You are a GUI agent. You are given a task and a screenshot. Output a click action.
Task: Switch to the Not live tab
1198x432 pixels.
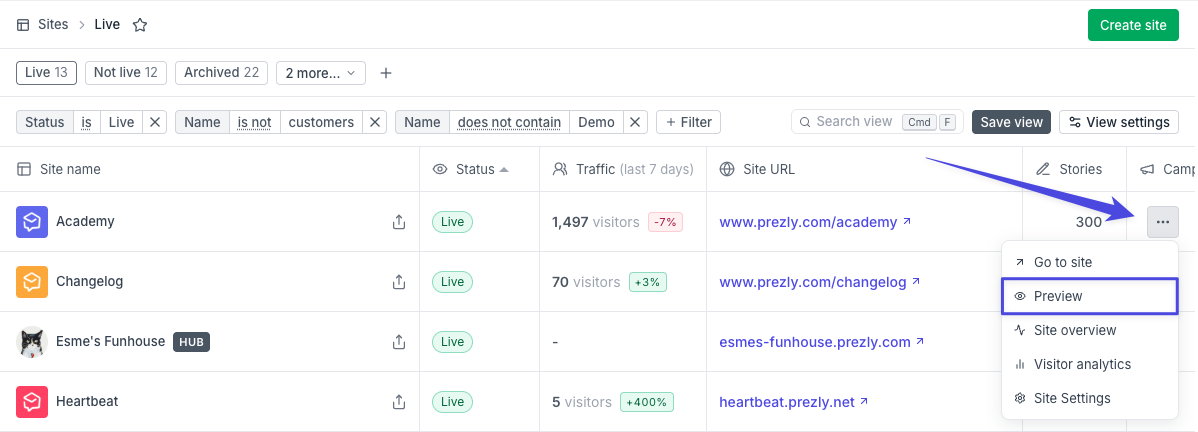(125, 73)
